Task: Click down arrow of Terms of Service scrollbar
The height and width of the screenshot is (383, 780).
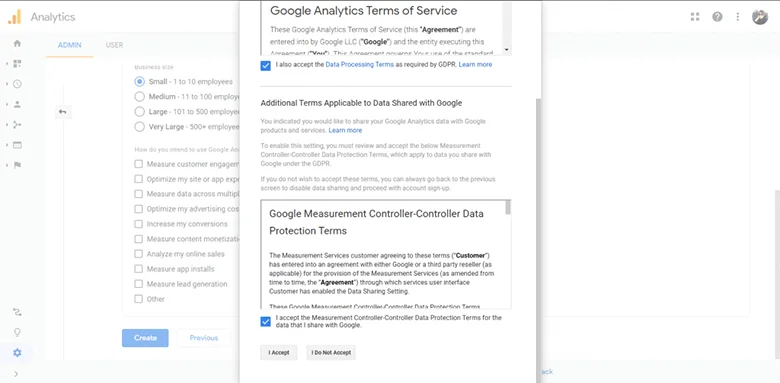Action: click(x=506, y=50)
